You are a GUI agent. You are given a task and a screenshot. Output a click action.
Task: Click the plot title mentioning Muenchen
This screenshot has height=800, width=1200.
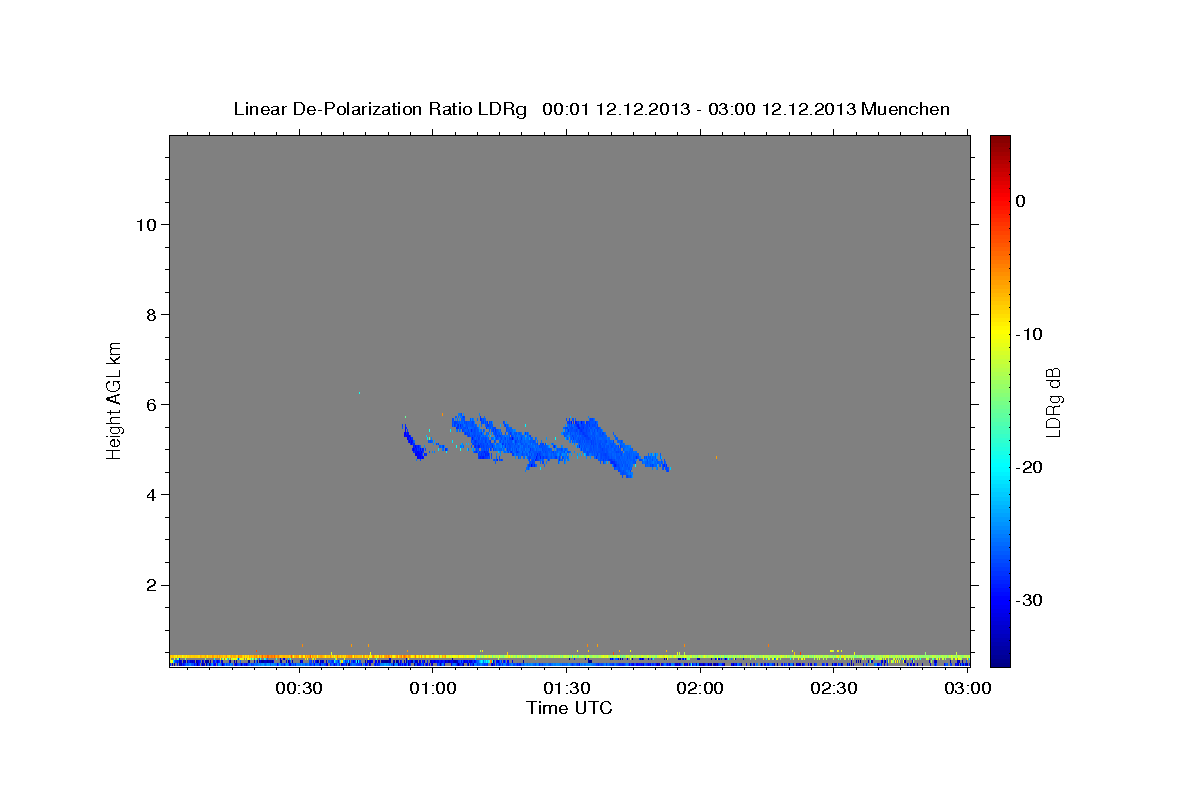(x=591, y=109)
